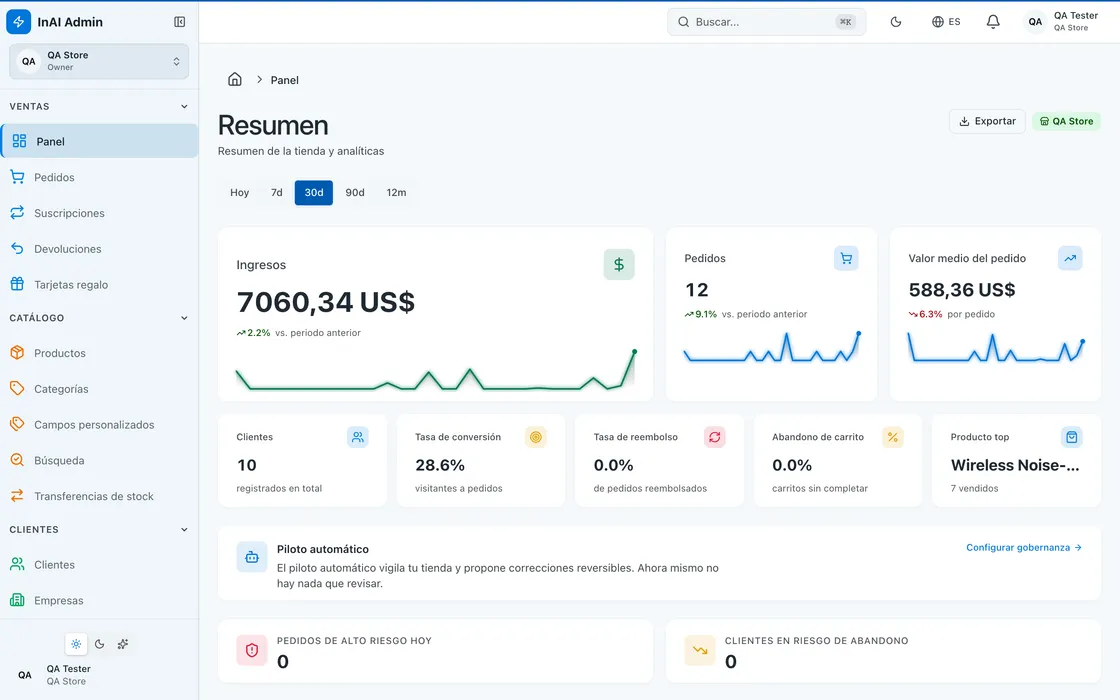Click the Empresas building icon

[x=17, y=600]
